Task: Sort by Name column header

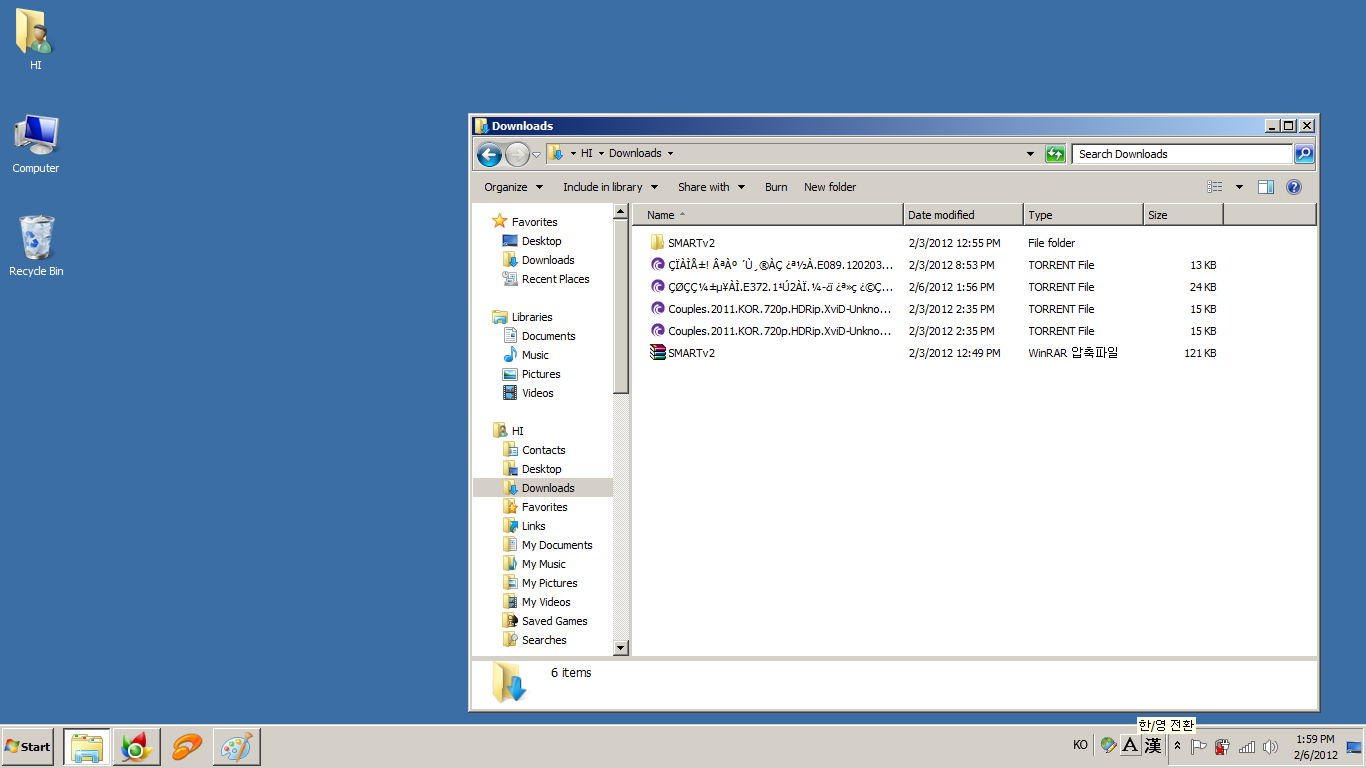Action: pyautogui.click(x=768, y=215)
